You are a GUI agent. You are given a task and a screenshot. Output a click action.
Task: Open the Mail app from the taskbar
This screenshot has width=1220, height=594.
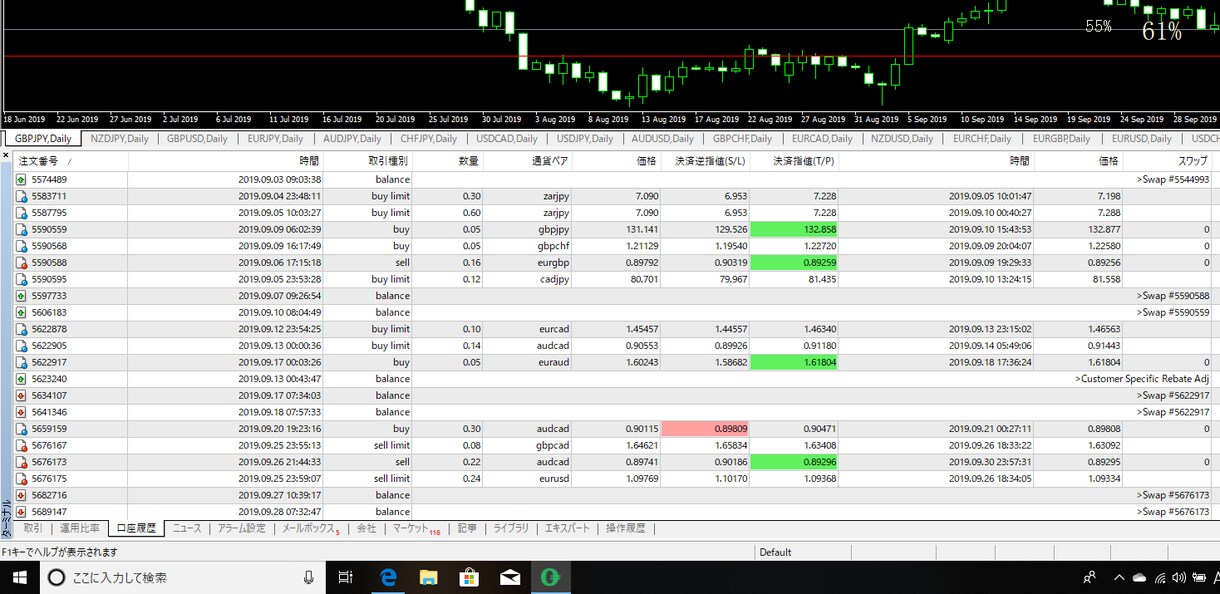point(510,577)
